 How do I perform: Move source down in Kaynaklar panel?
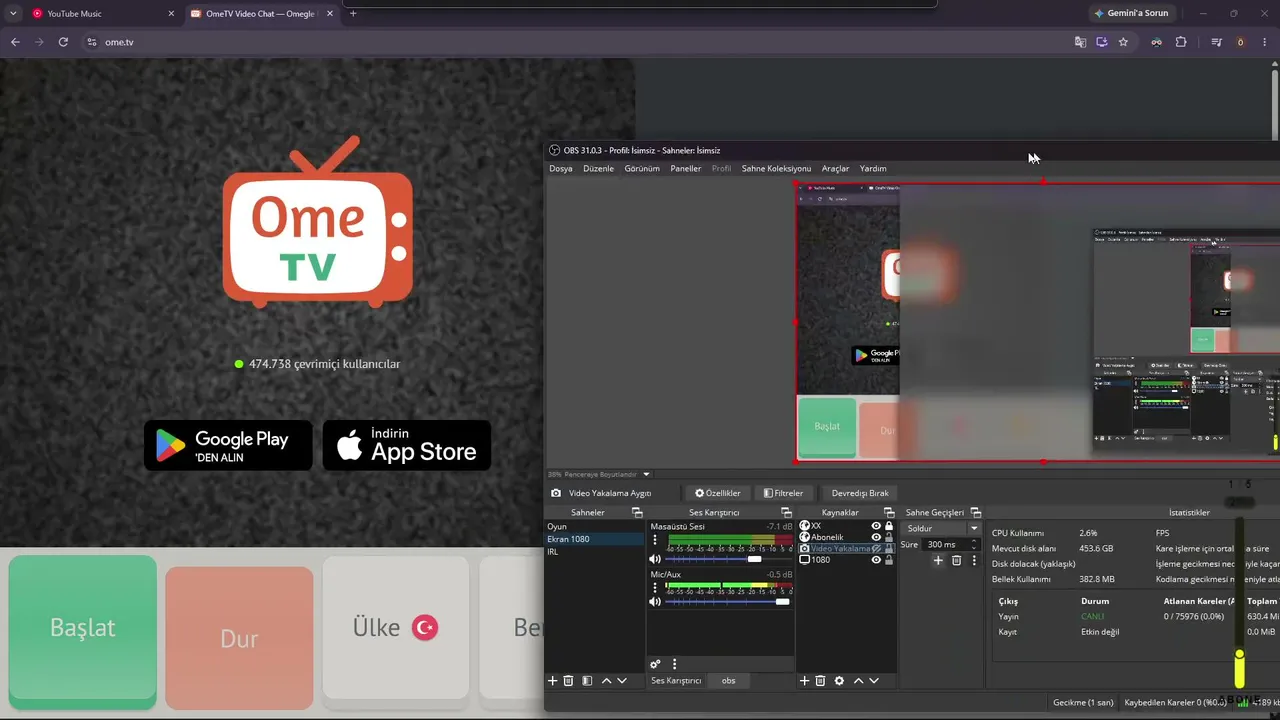[874, 681]
